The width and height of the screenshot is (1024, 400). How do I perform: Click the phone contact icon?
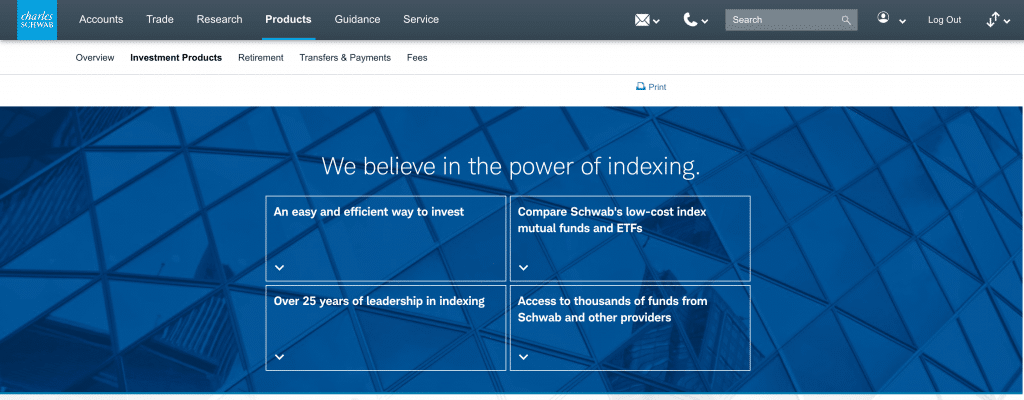(x=691, y=20)
